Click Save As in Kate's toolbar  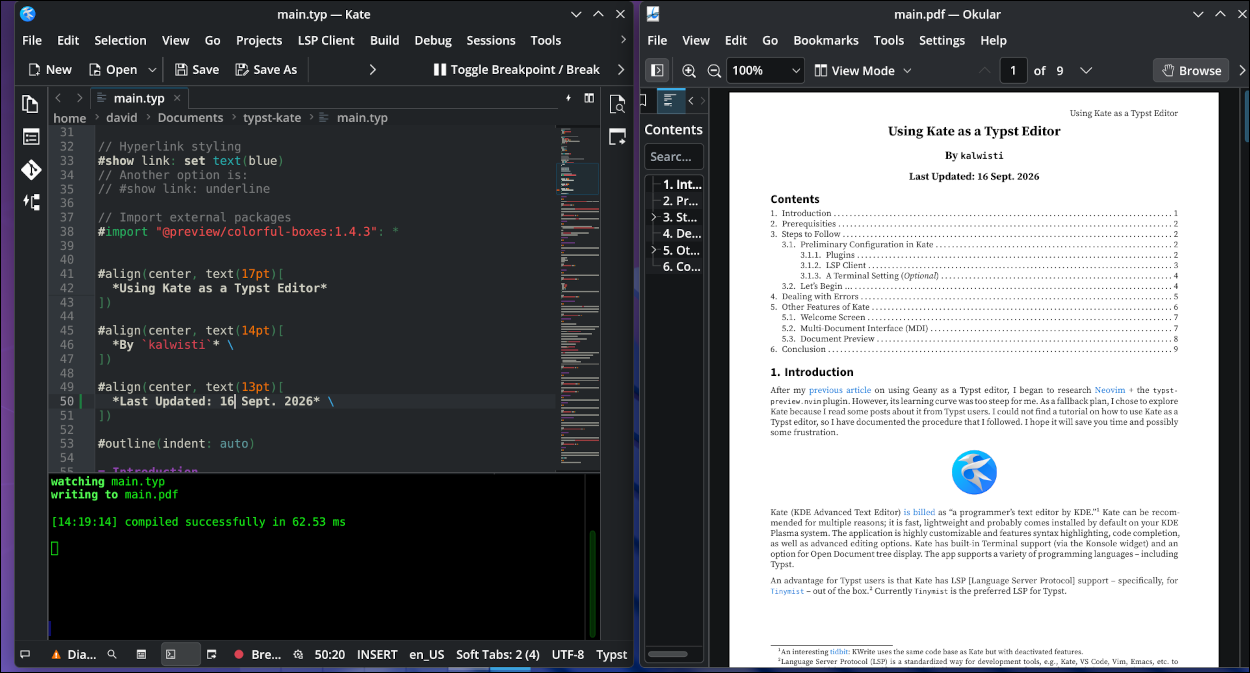click(266, 70)
